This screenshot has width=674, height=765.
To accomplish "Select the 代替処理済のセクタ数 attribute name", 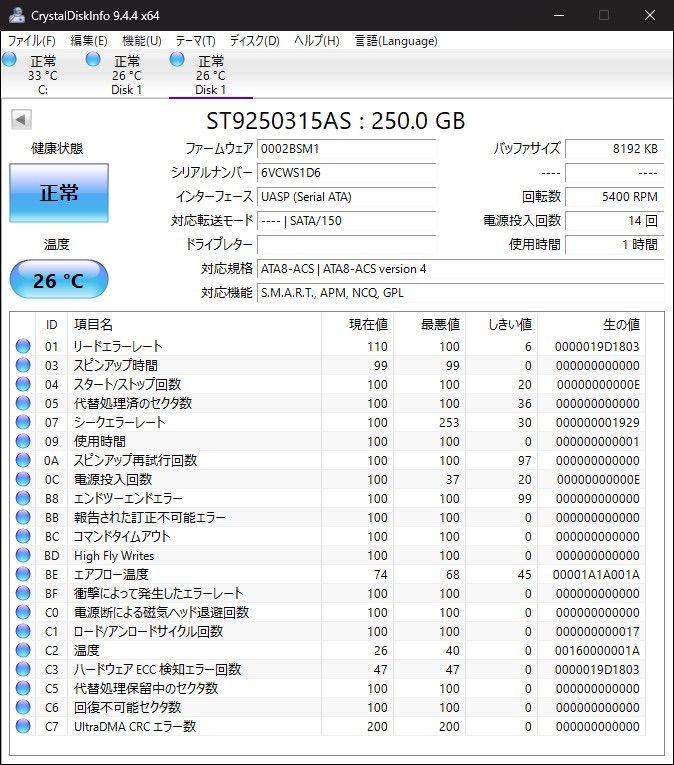I will coord(133,403).
